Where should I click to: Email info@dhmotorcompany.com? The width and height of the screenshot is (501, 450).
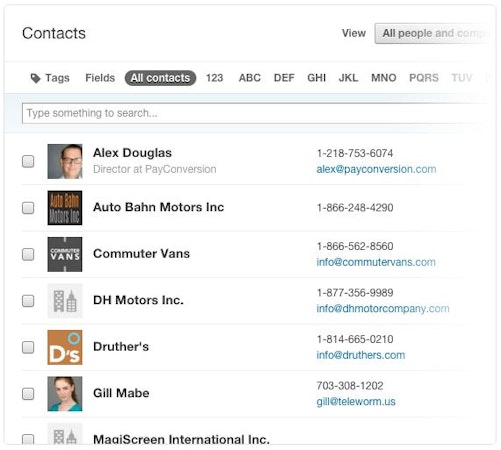click(x=383, y=309)
